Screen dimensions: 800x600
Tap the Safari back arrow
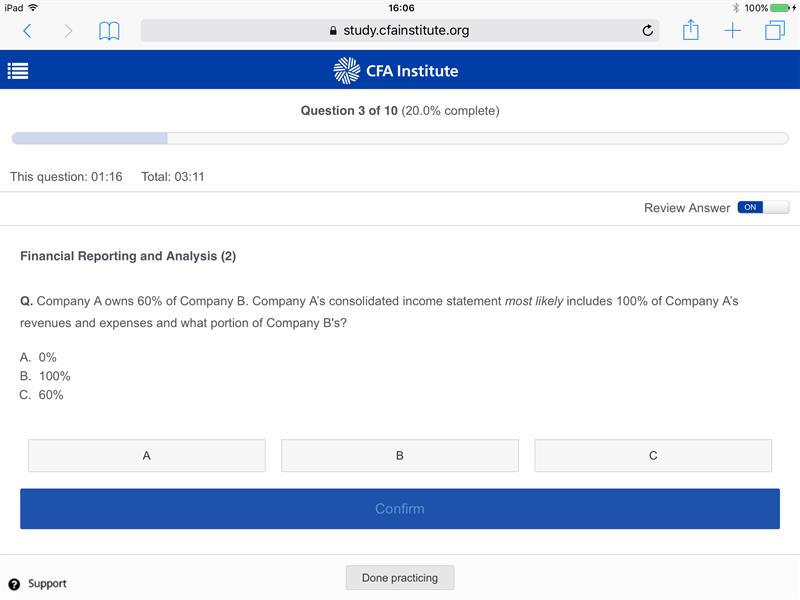coord(27,31)
